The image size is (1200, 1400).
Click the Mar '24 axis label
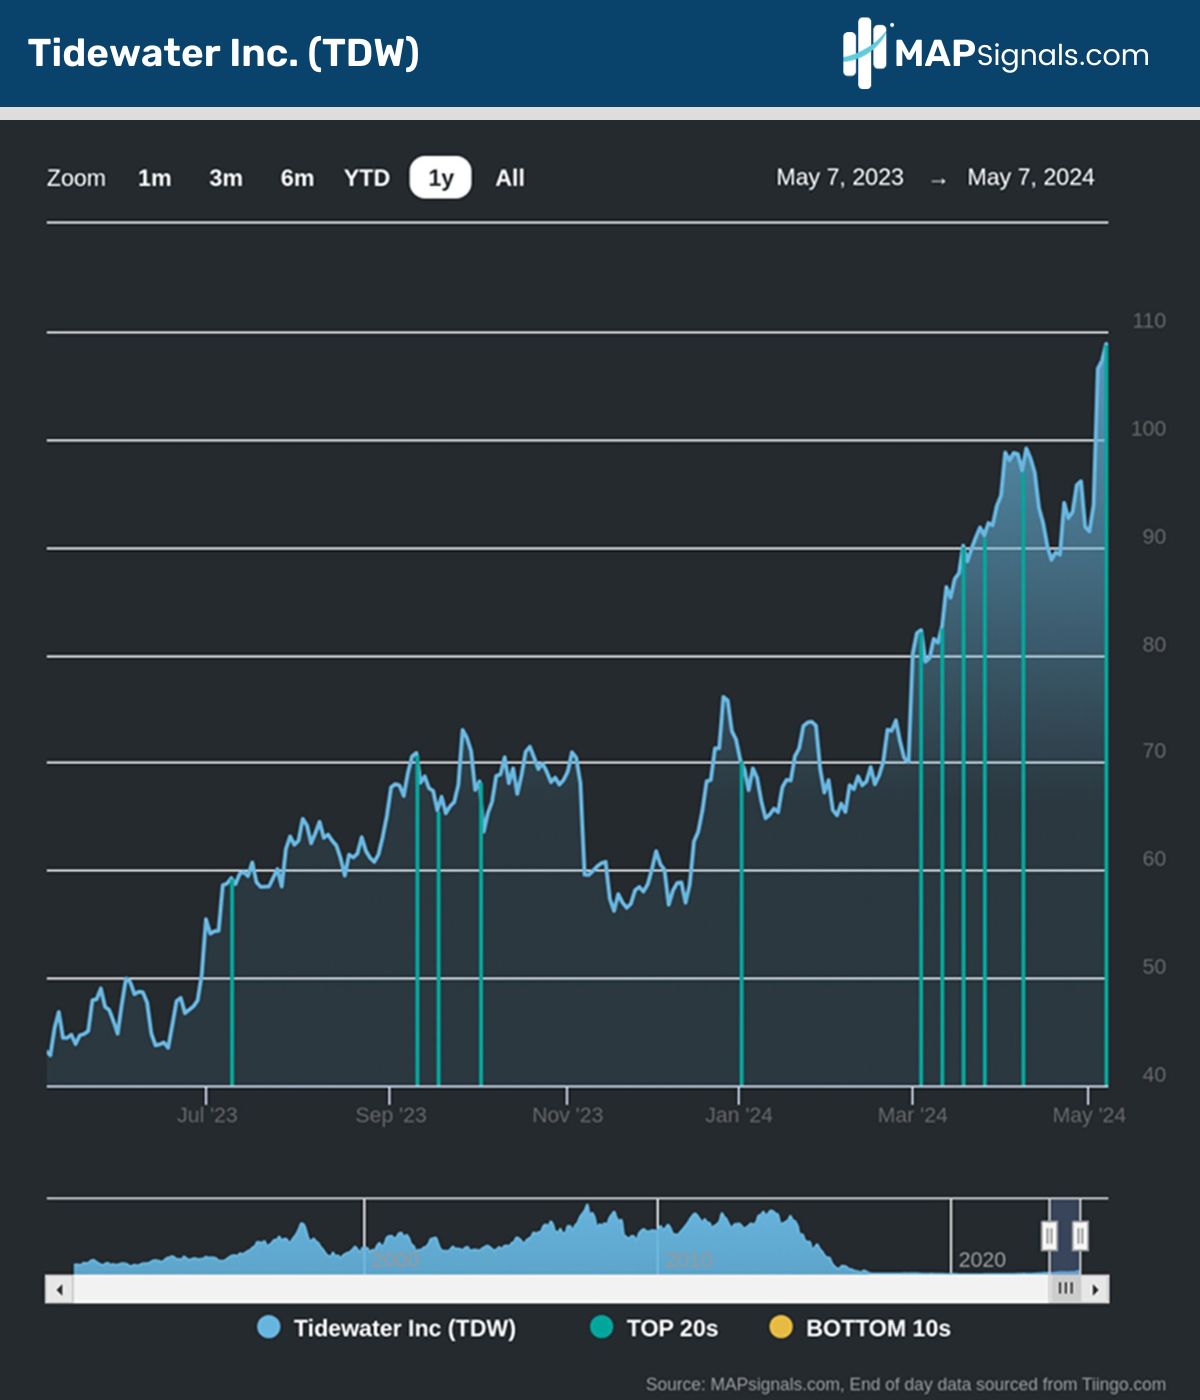[912, 1115]
